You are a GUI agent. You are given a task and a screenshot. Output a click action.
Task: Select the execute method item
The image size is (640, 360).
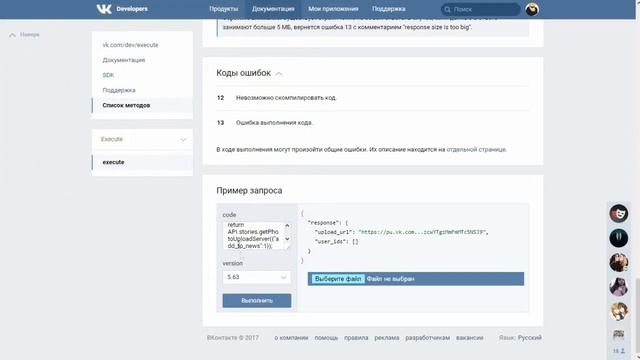(x=142, y=162)
